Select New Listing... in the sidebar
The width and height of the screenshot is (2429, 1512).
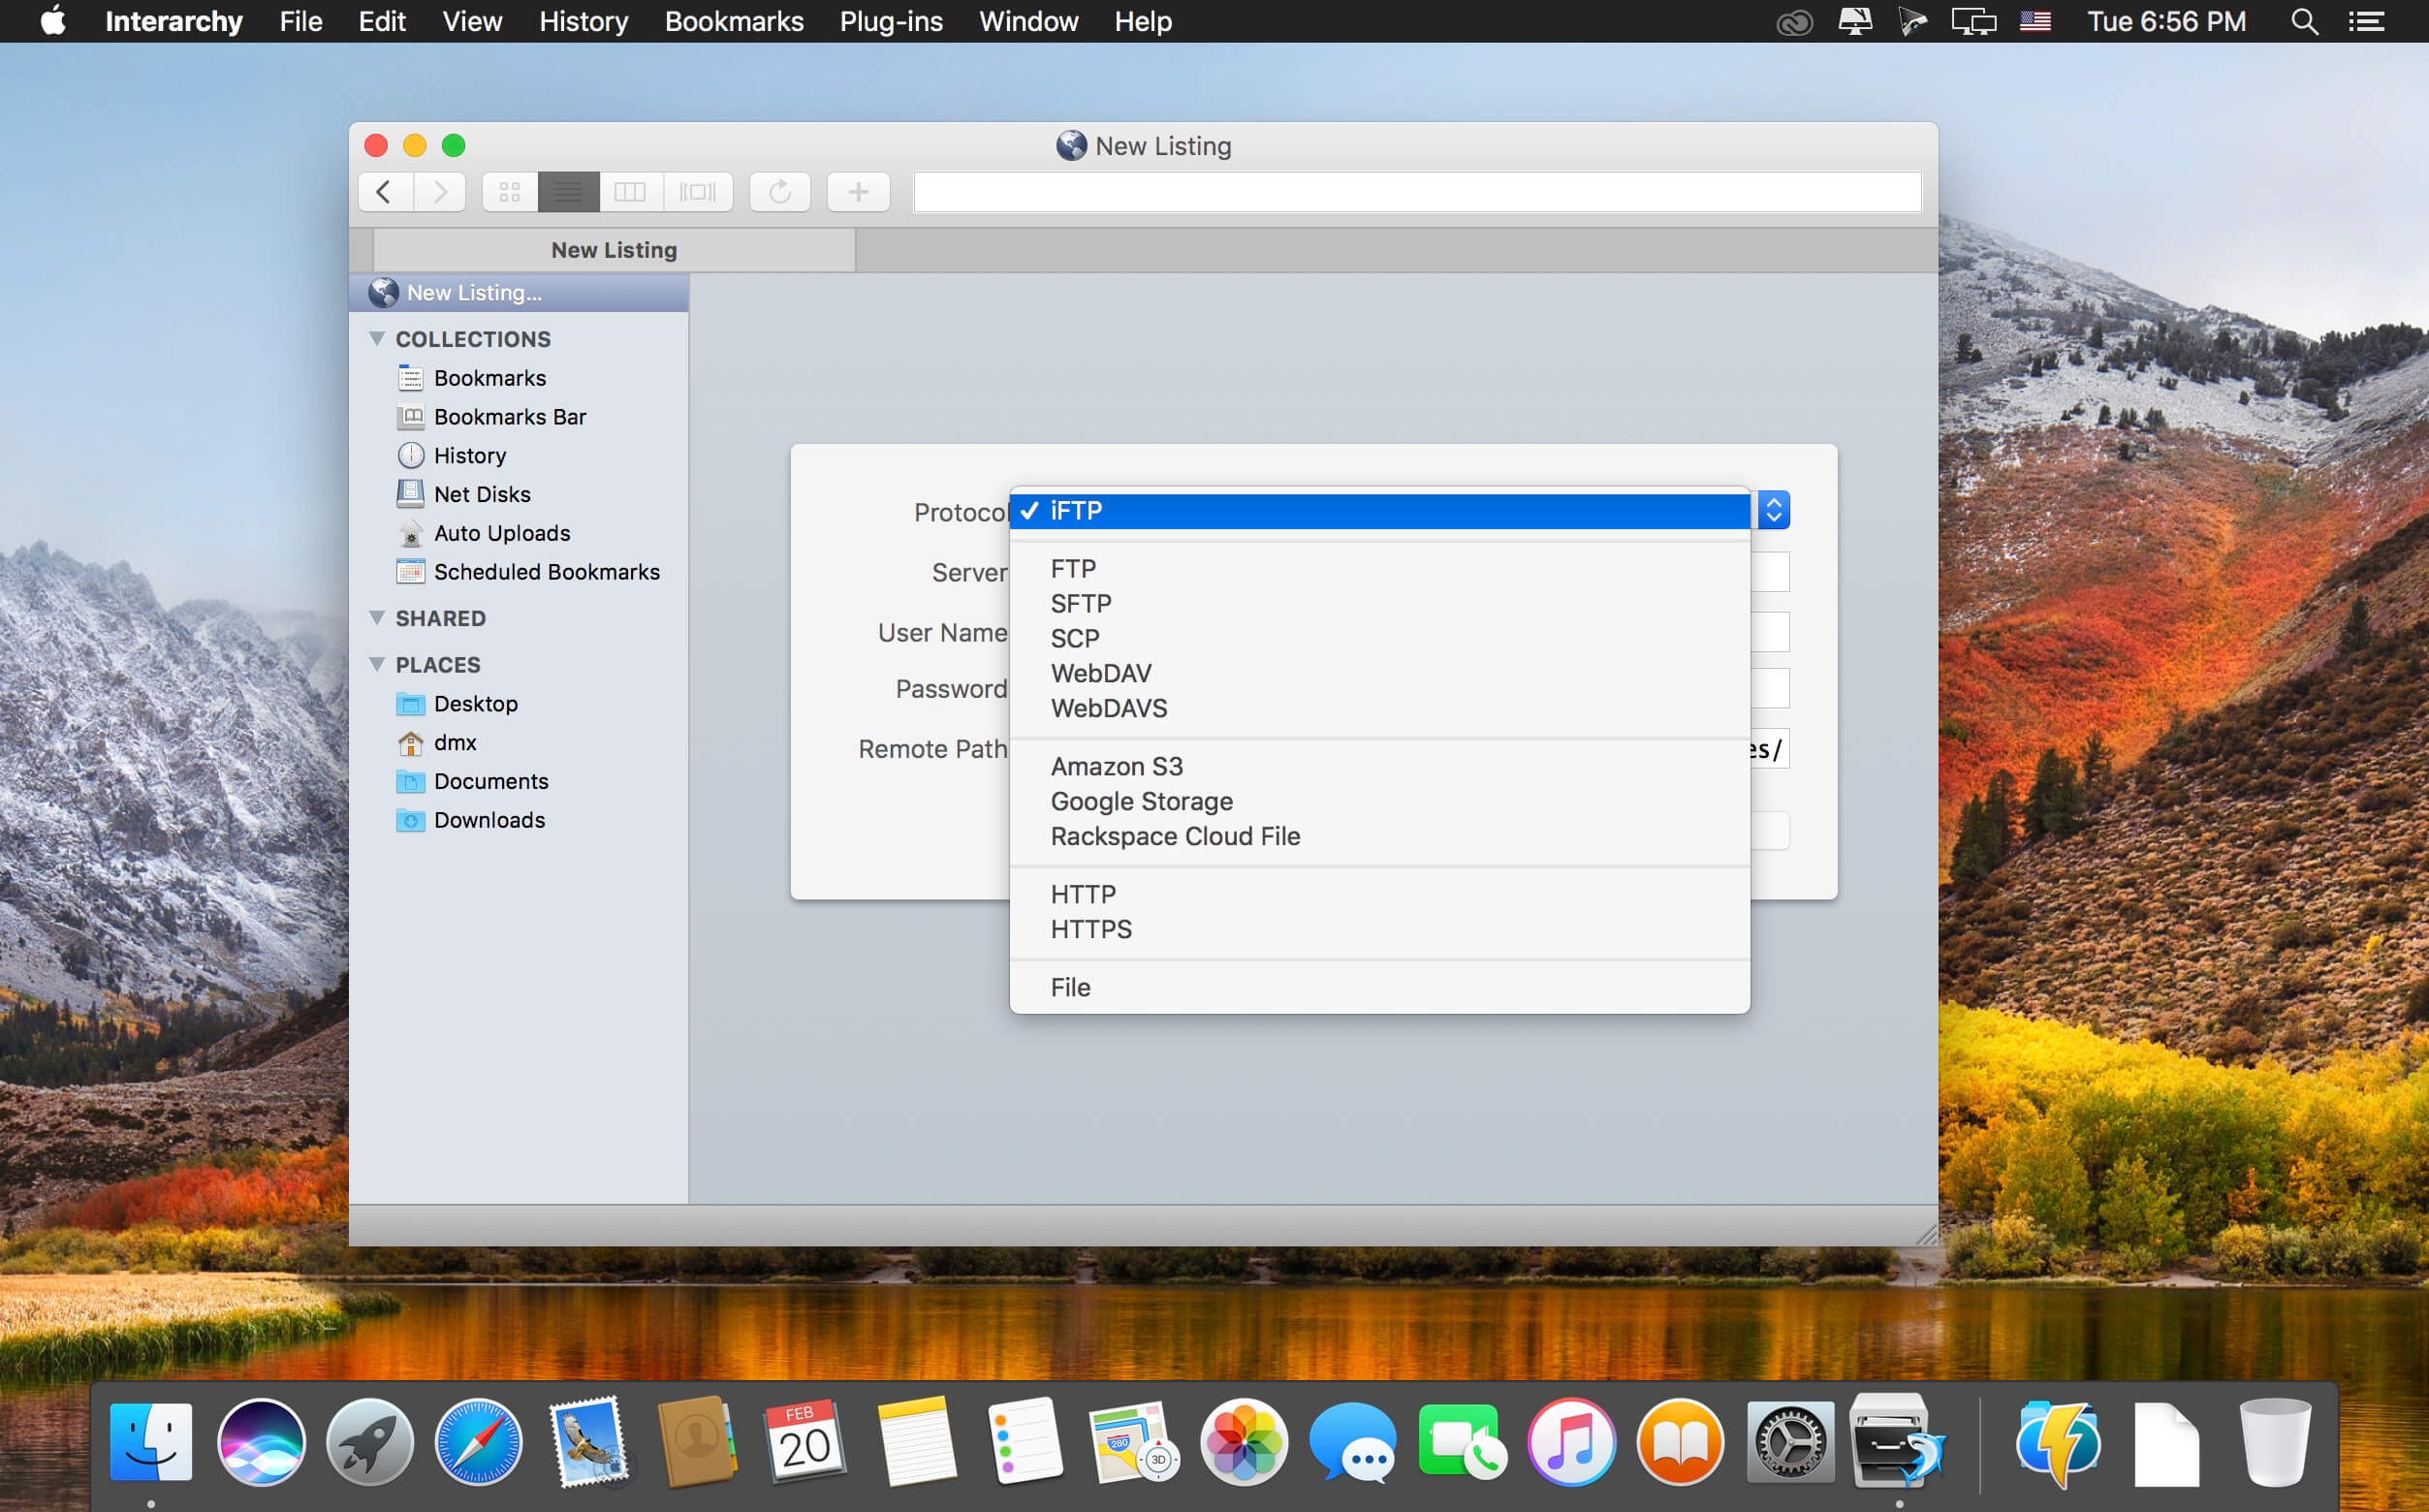click(519, 293)
